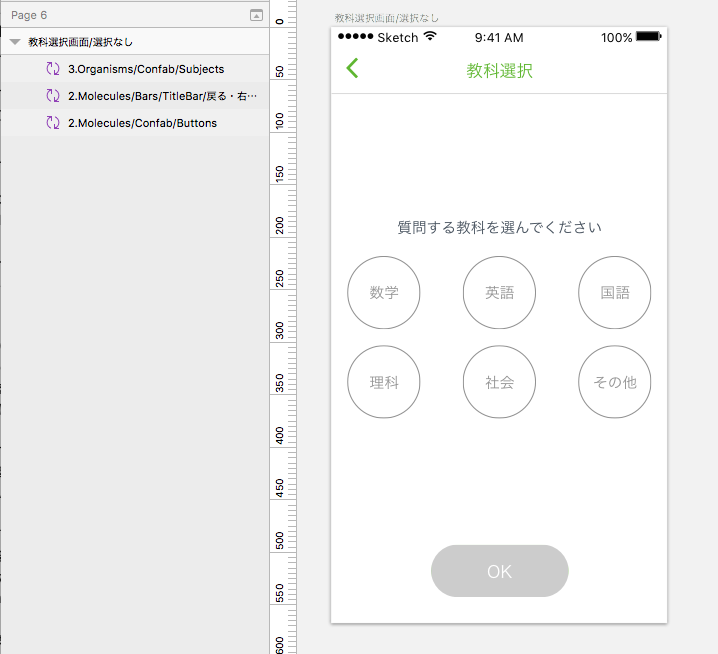Select the 2.Molecules/Confab/Buttons layer
The image size is (718, 654).
click(x=135, y=123)
